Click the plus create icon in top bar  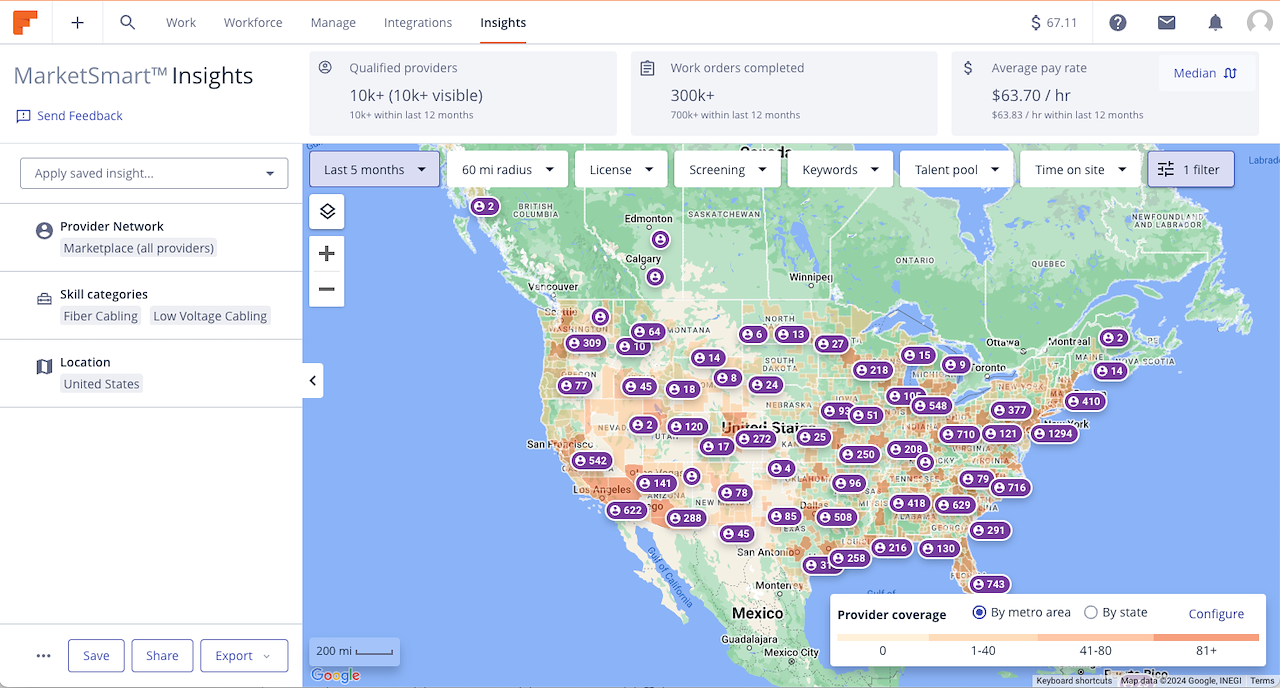coord(77,22)
